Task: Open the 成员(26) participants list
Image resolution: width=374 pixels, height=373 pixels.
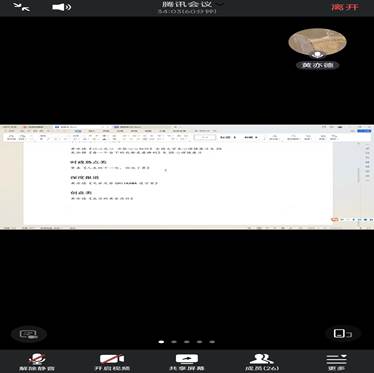Action: pyautogui.click(x=262, y=362)
